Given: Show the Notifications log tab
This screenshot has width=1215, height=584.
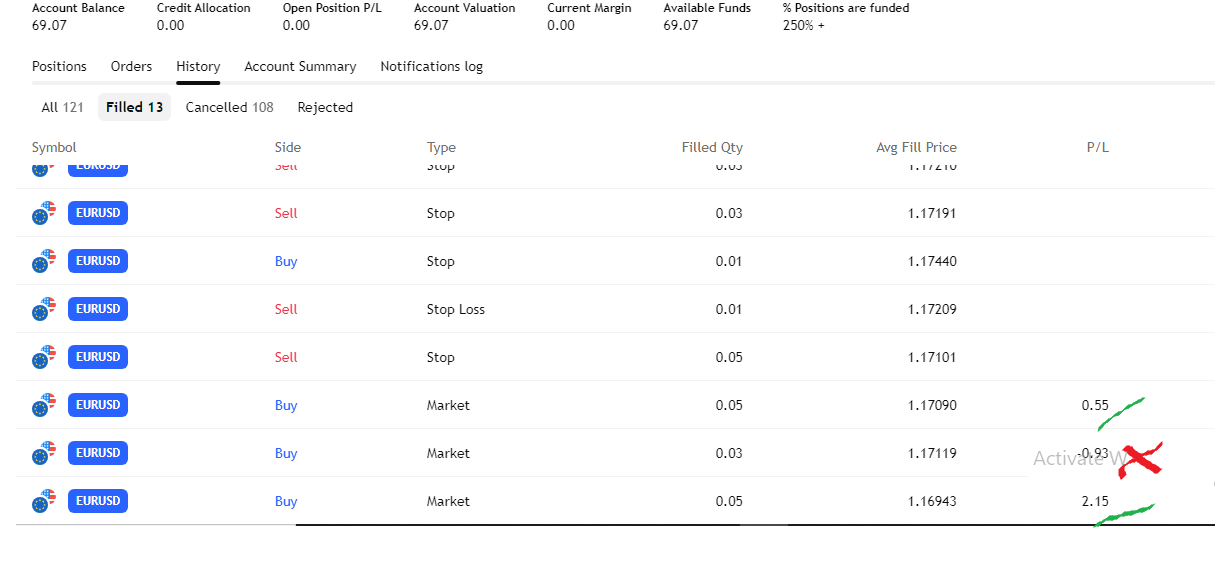Looking at the screenshot, I should click(x=431, y=67).
